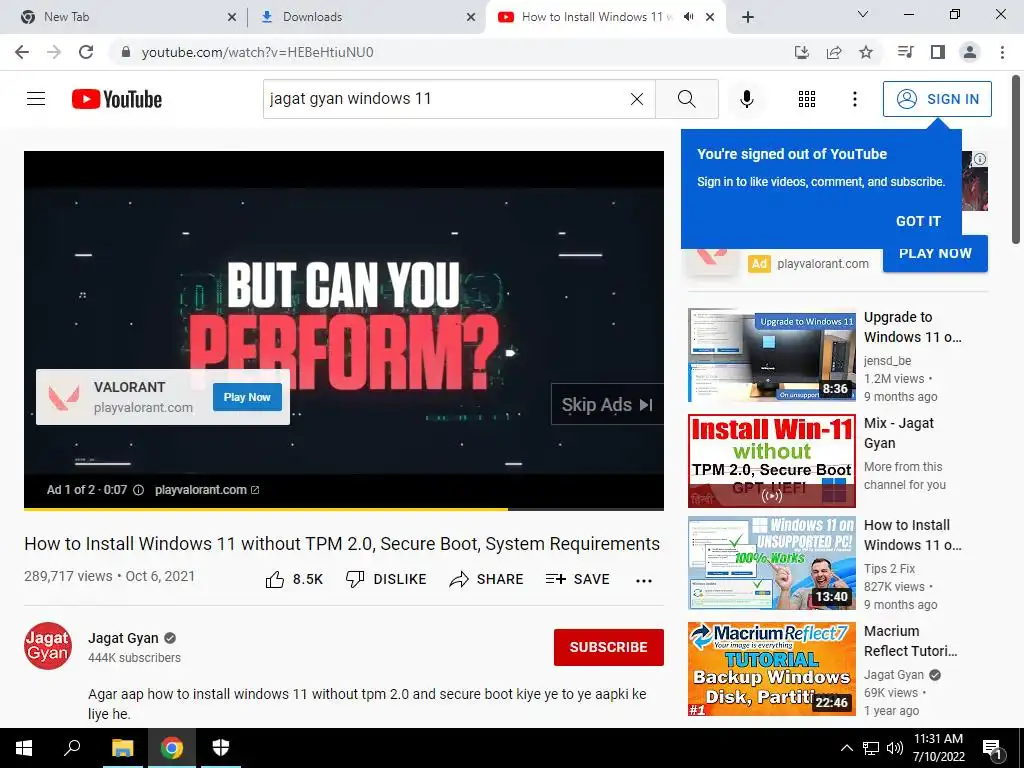Open File Explorer from the taskbar
The width and height of the screenshot is (1024, 768).
click(122, 748)
